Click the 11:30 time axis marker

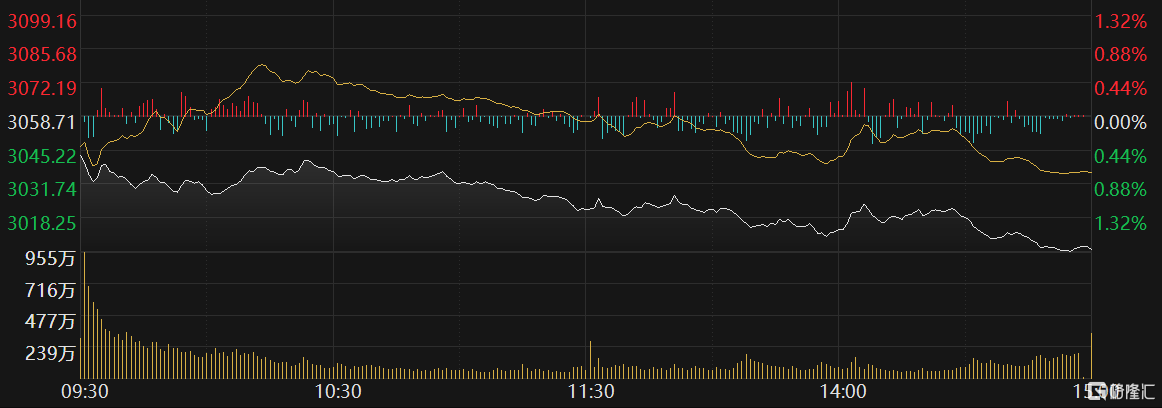590,390
